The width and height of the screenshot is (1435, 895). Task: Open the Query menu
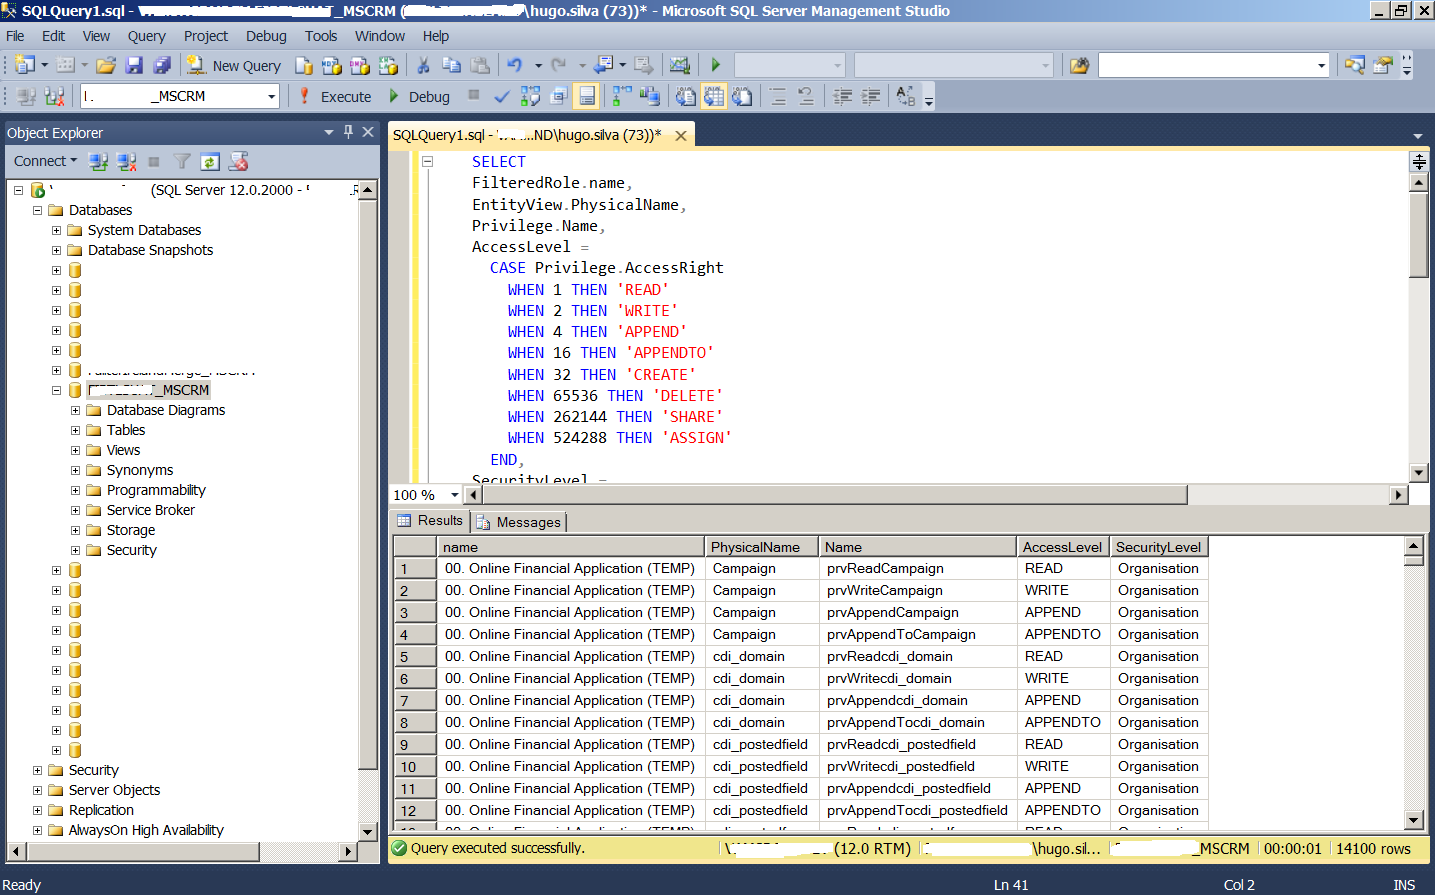click(146, 36)
